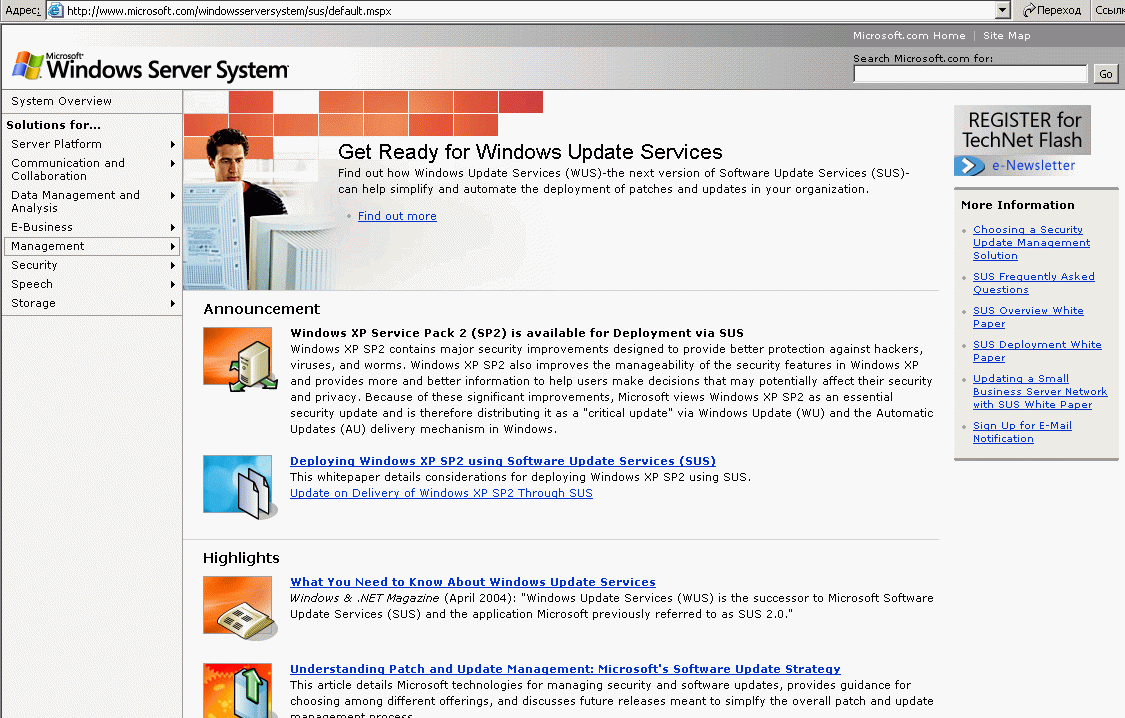Expand the Storage submenu arrow
1125x718 pixels.
point(173,303)
